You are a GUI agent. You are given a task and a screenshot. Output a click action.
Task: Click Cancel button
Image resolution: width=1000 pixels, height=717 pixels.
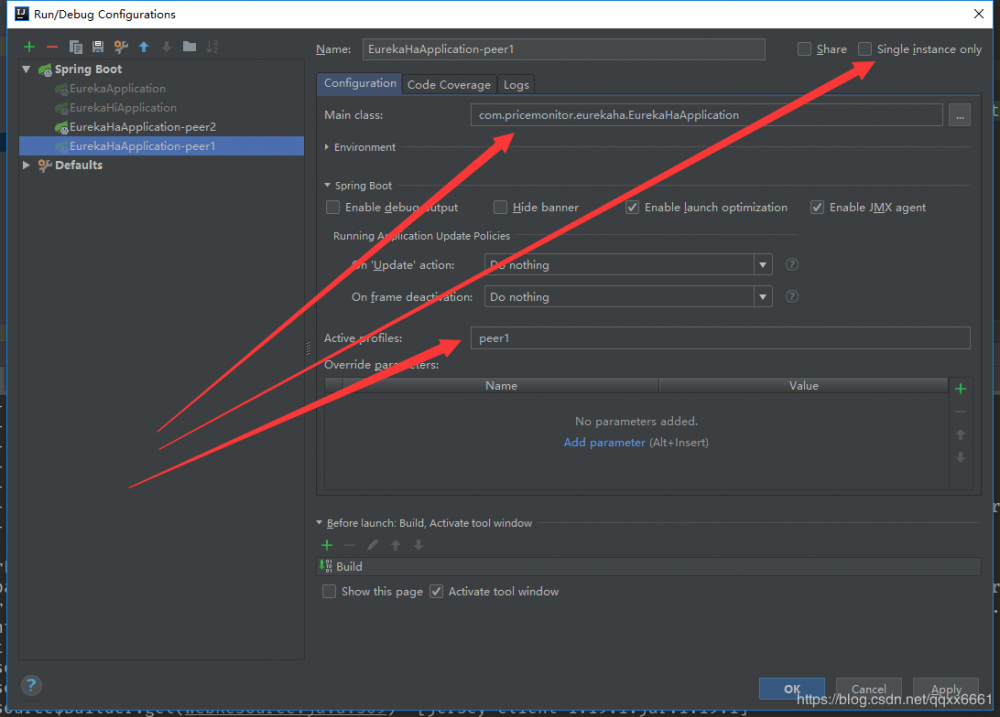869,689
